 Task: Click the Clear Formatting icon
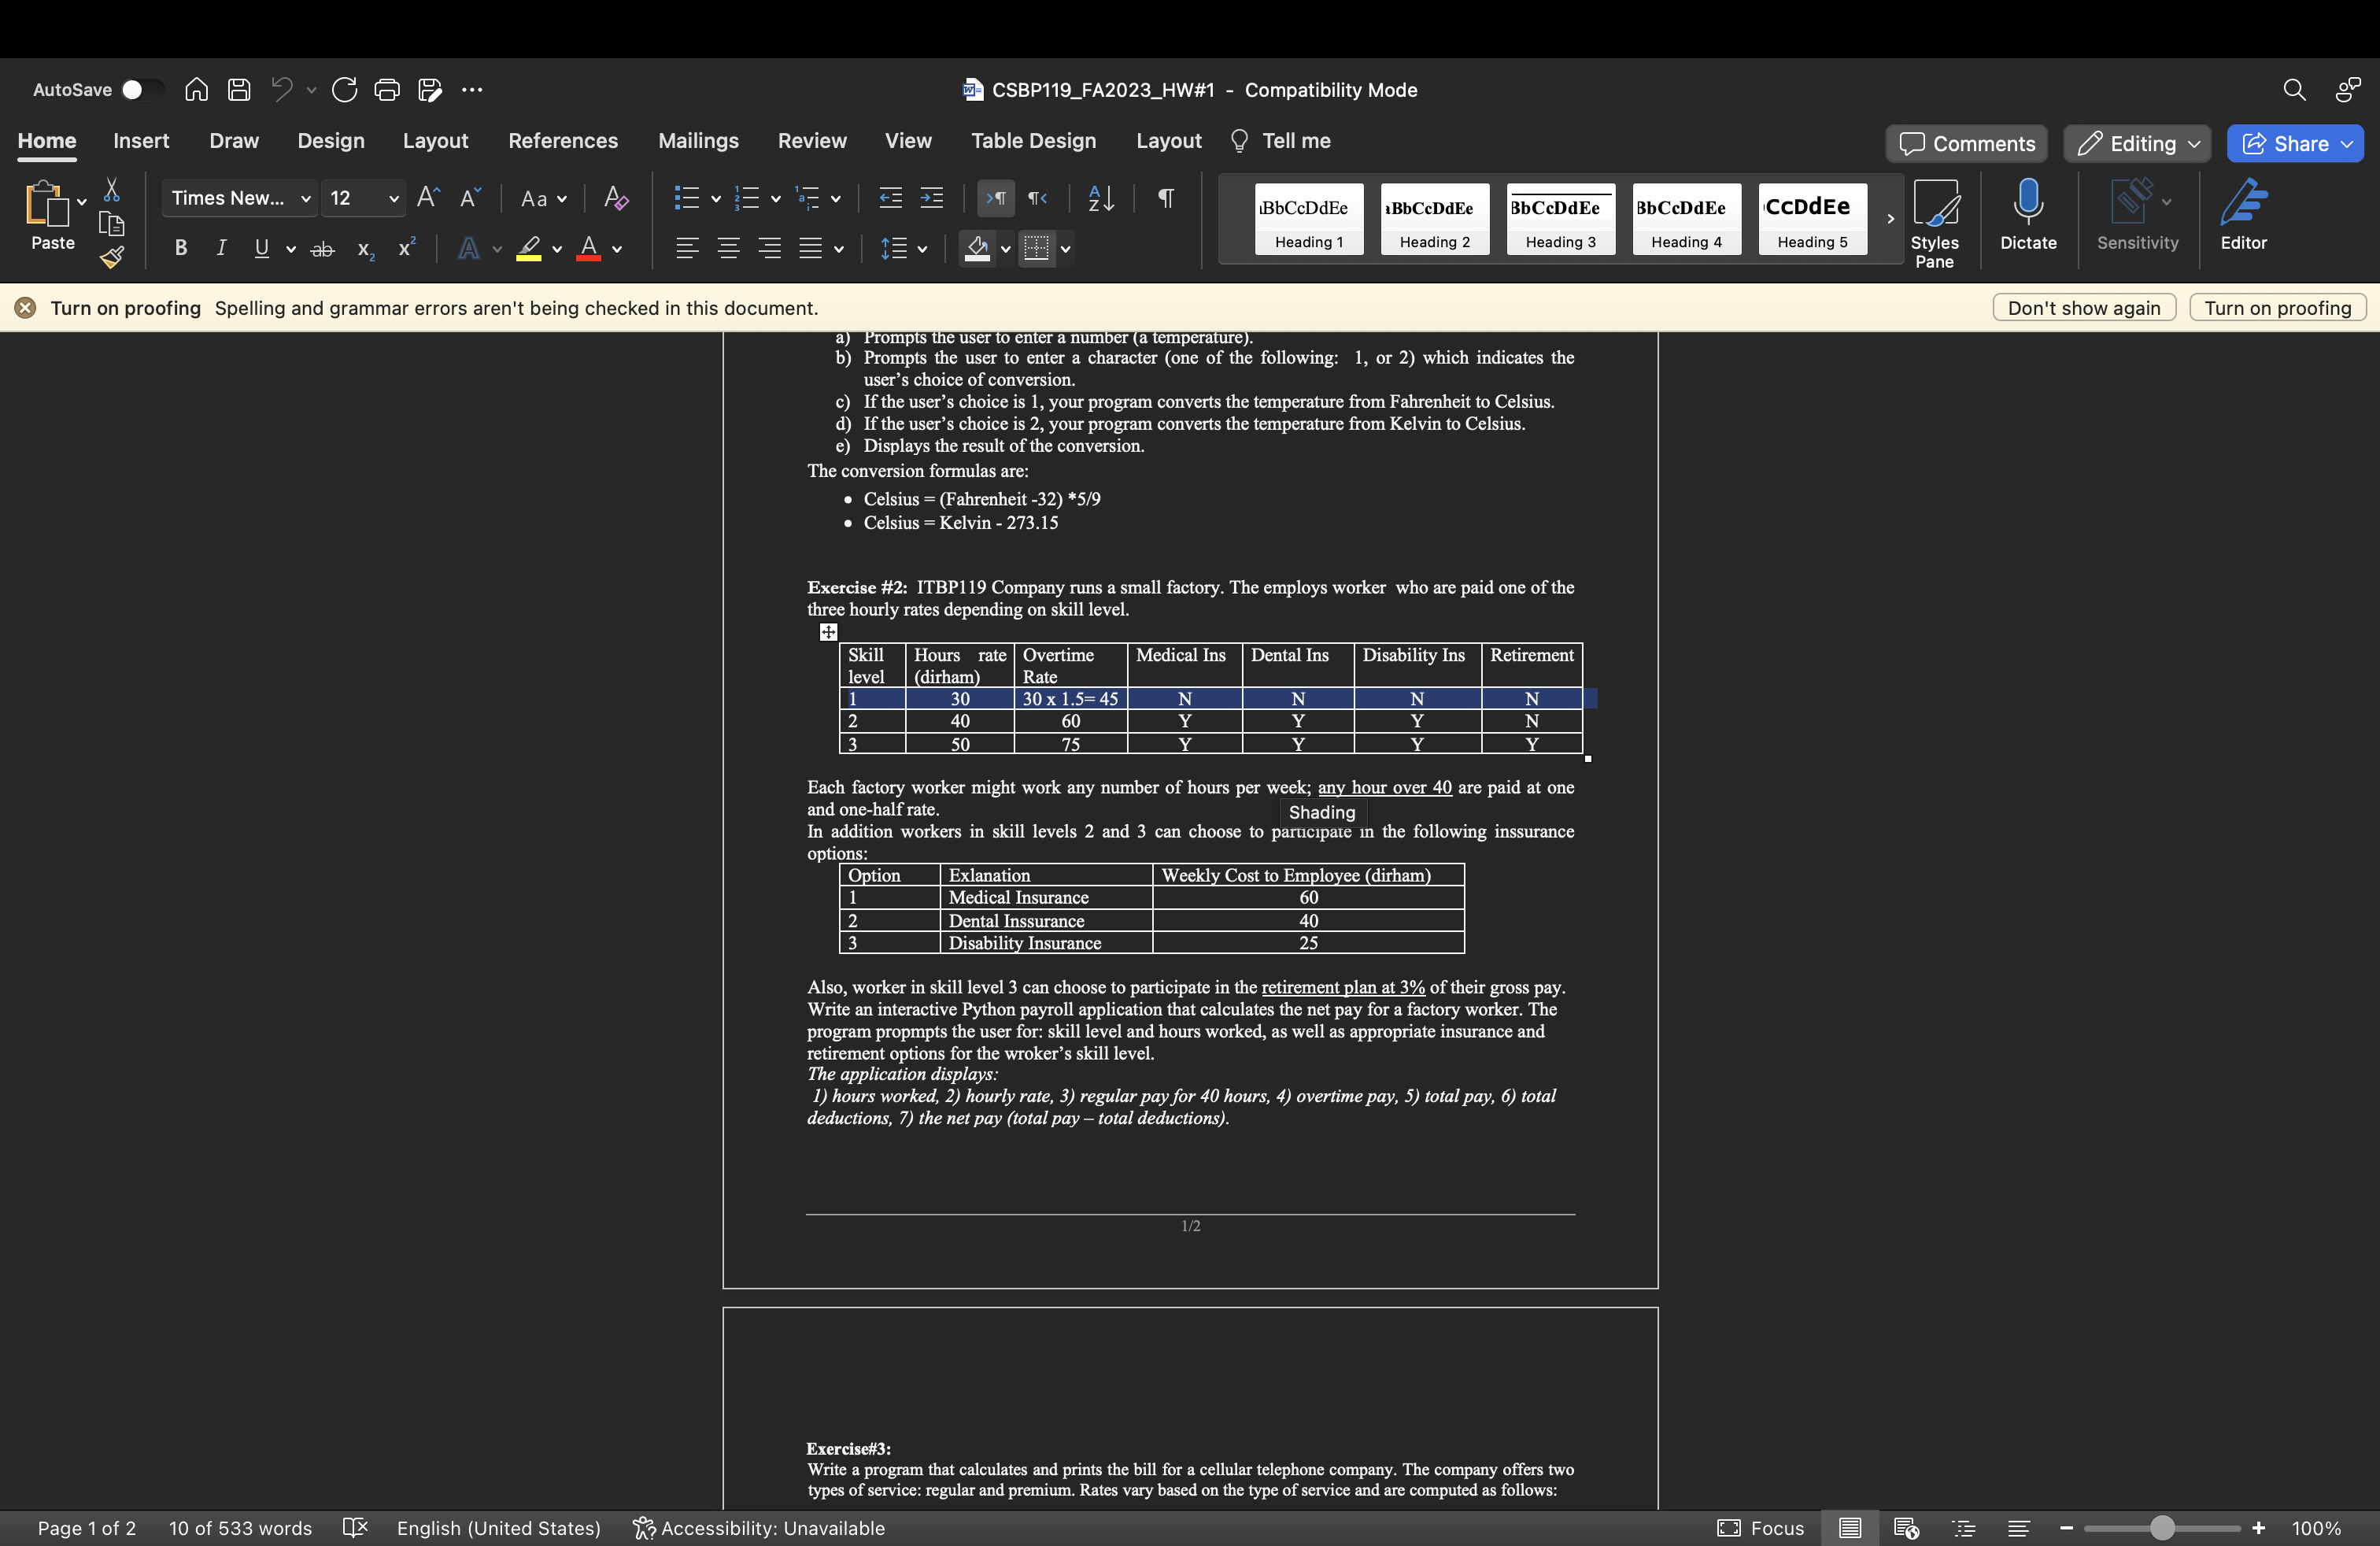point(616,198)
